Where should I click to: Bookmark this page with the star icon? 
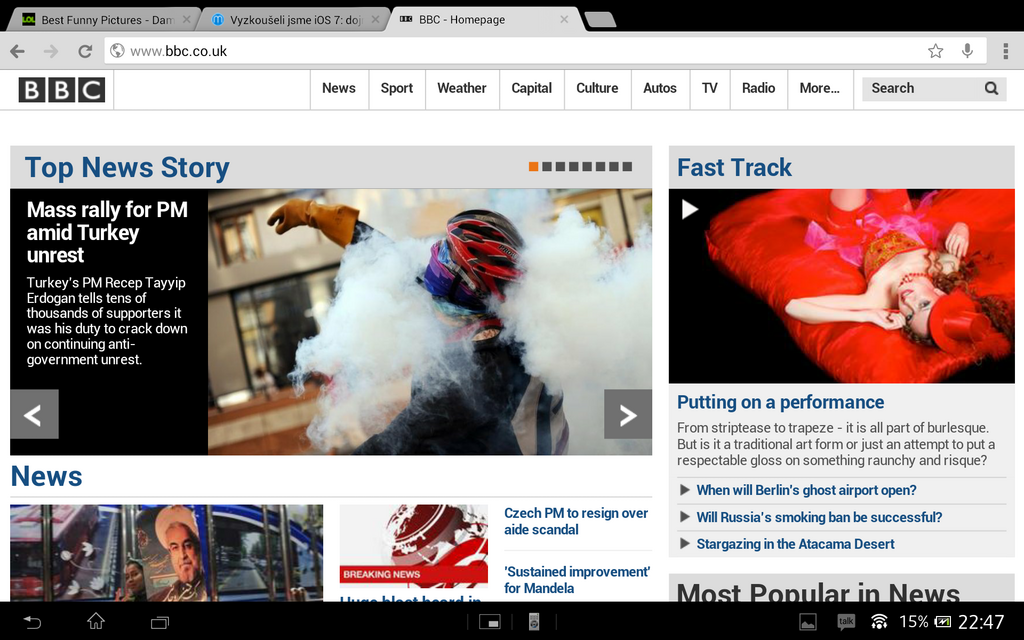[x=935, y=50]
